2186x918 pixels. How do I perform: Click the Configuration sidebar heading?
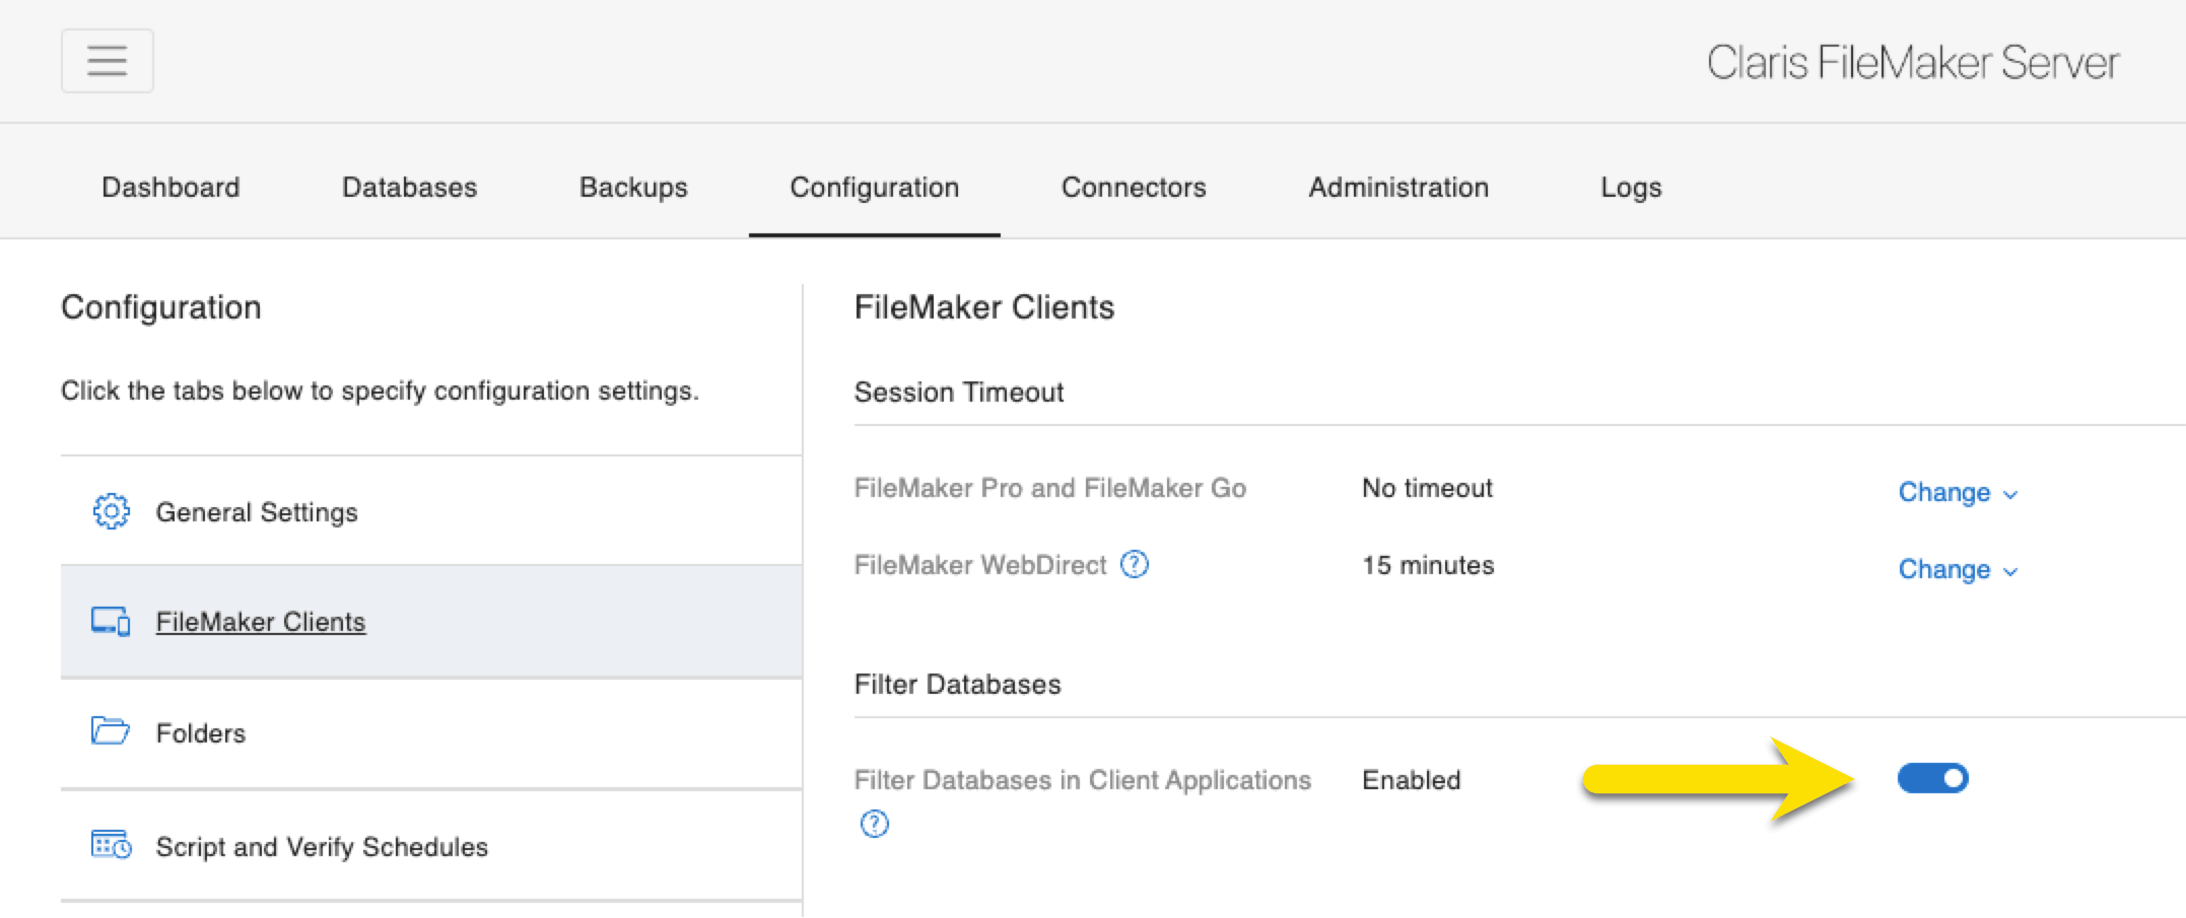click(161, 307)
